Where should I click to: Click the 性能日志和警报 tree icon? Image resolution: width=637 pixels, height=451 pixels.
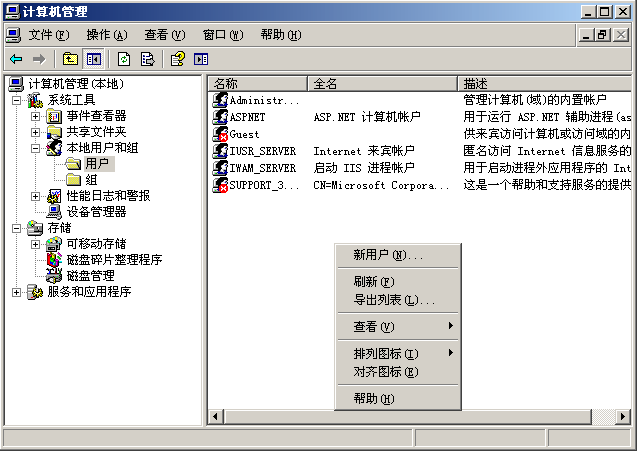tap(54, 196)
